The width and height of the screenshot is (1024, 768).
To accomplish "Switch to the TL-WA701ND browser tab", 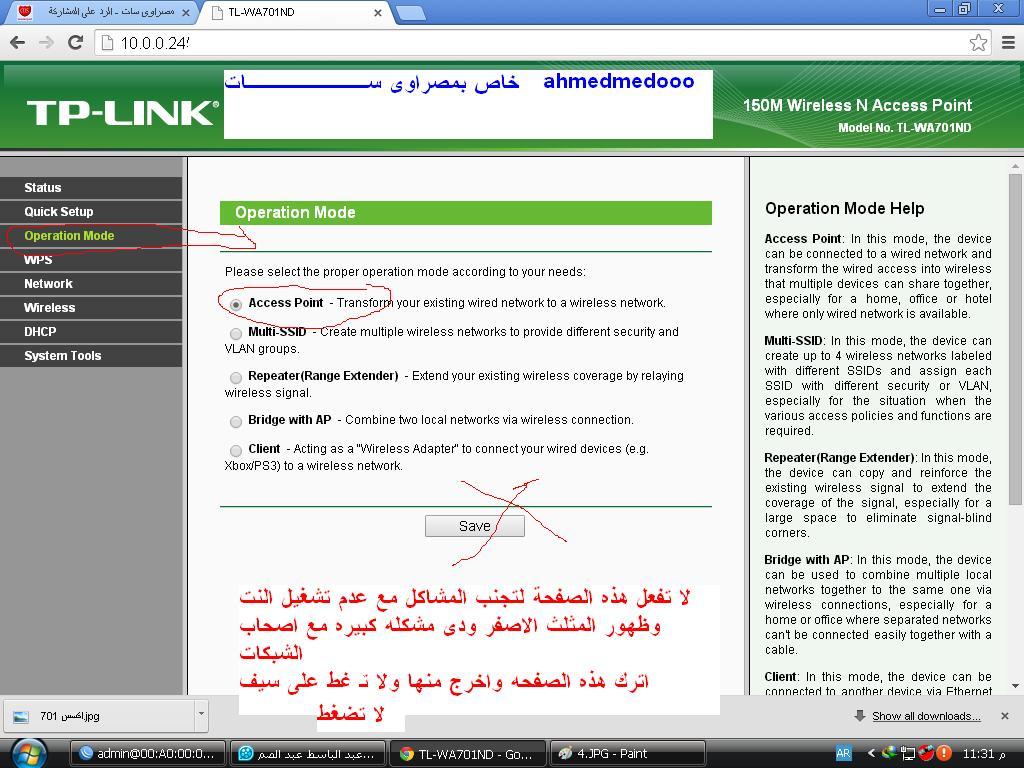I will pos(296,12).
